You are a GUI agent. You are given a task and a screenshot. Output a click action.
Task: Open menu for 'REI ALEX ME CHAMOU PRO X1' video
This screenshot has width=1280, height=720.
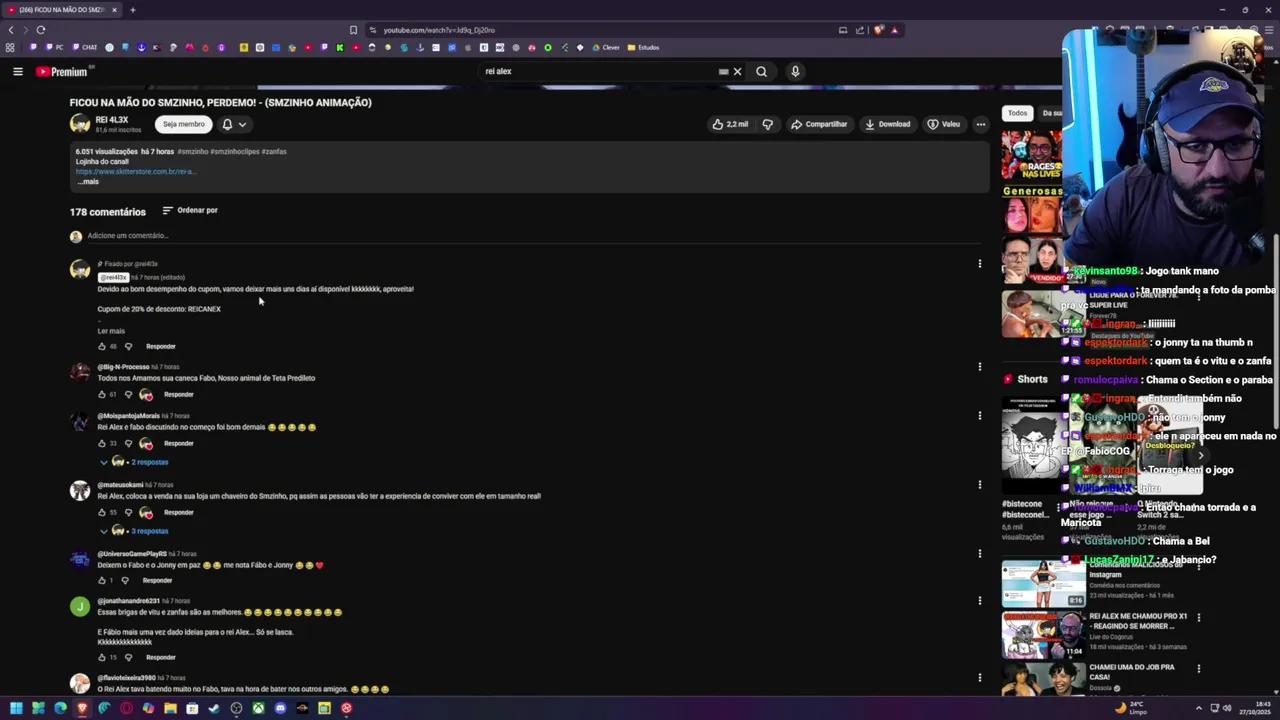pos(1198,617)
